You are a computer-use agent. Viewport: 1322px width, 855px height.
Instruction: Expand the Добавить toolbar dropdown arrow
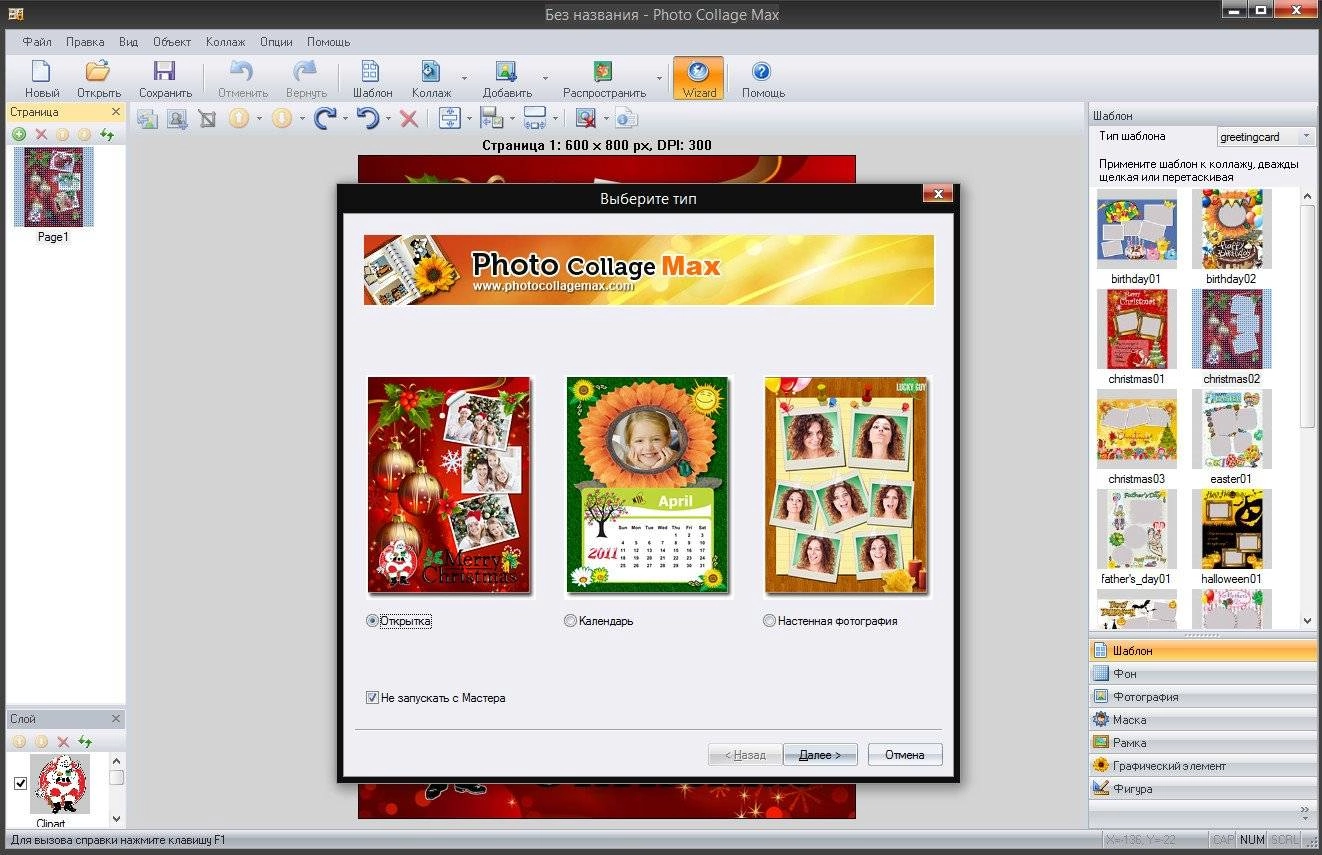545,79
